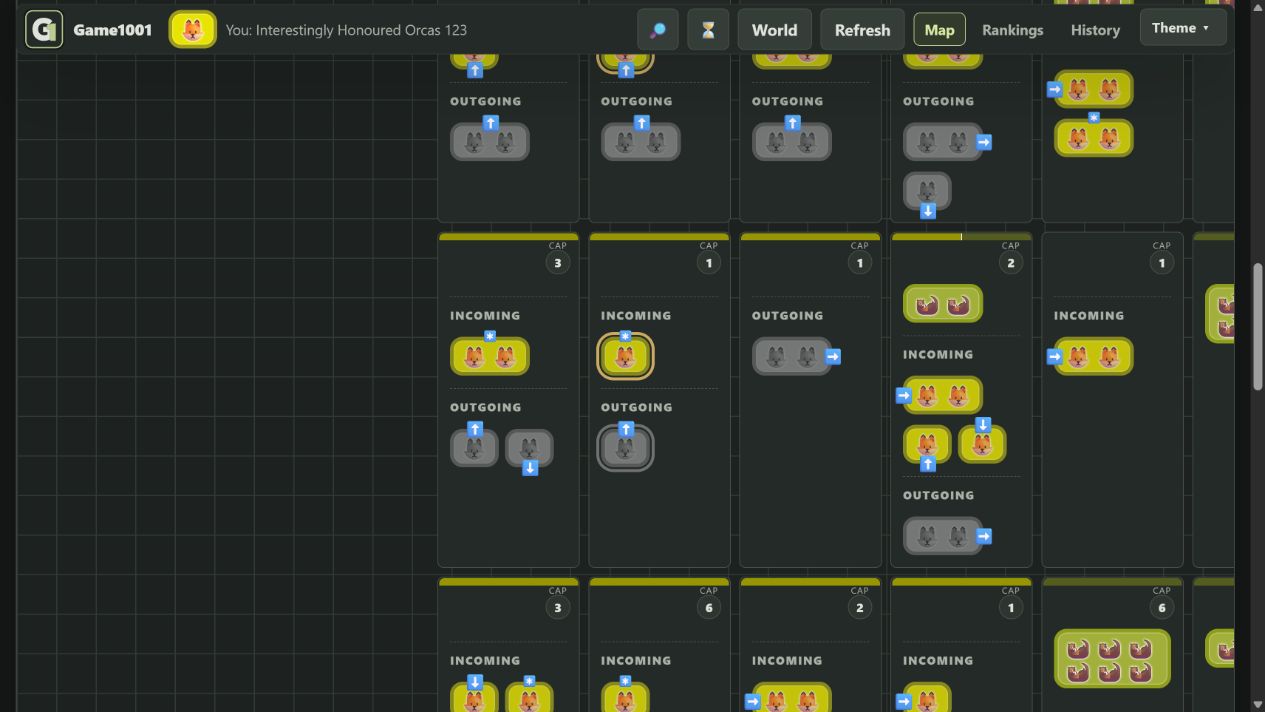Click "You: Interestingly Honoured Orcas 123" text
The width and height of the screenshot is (1265, 712).
(346, 30)
